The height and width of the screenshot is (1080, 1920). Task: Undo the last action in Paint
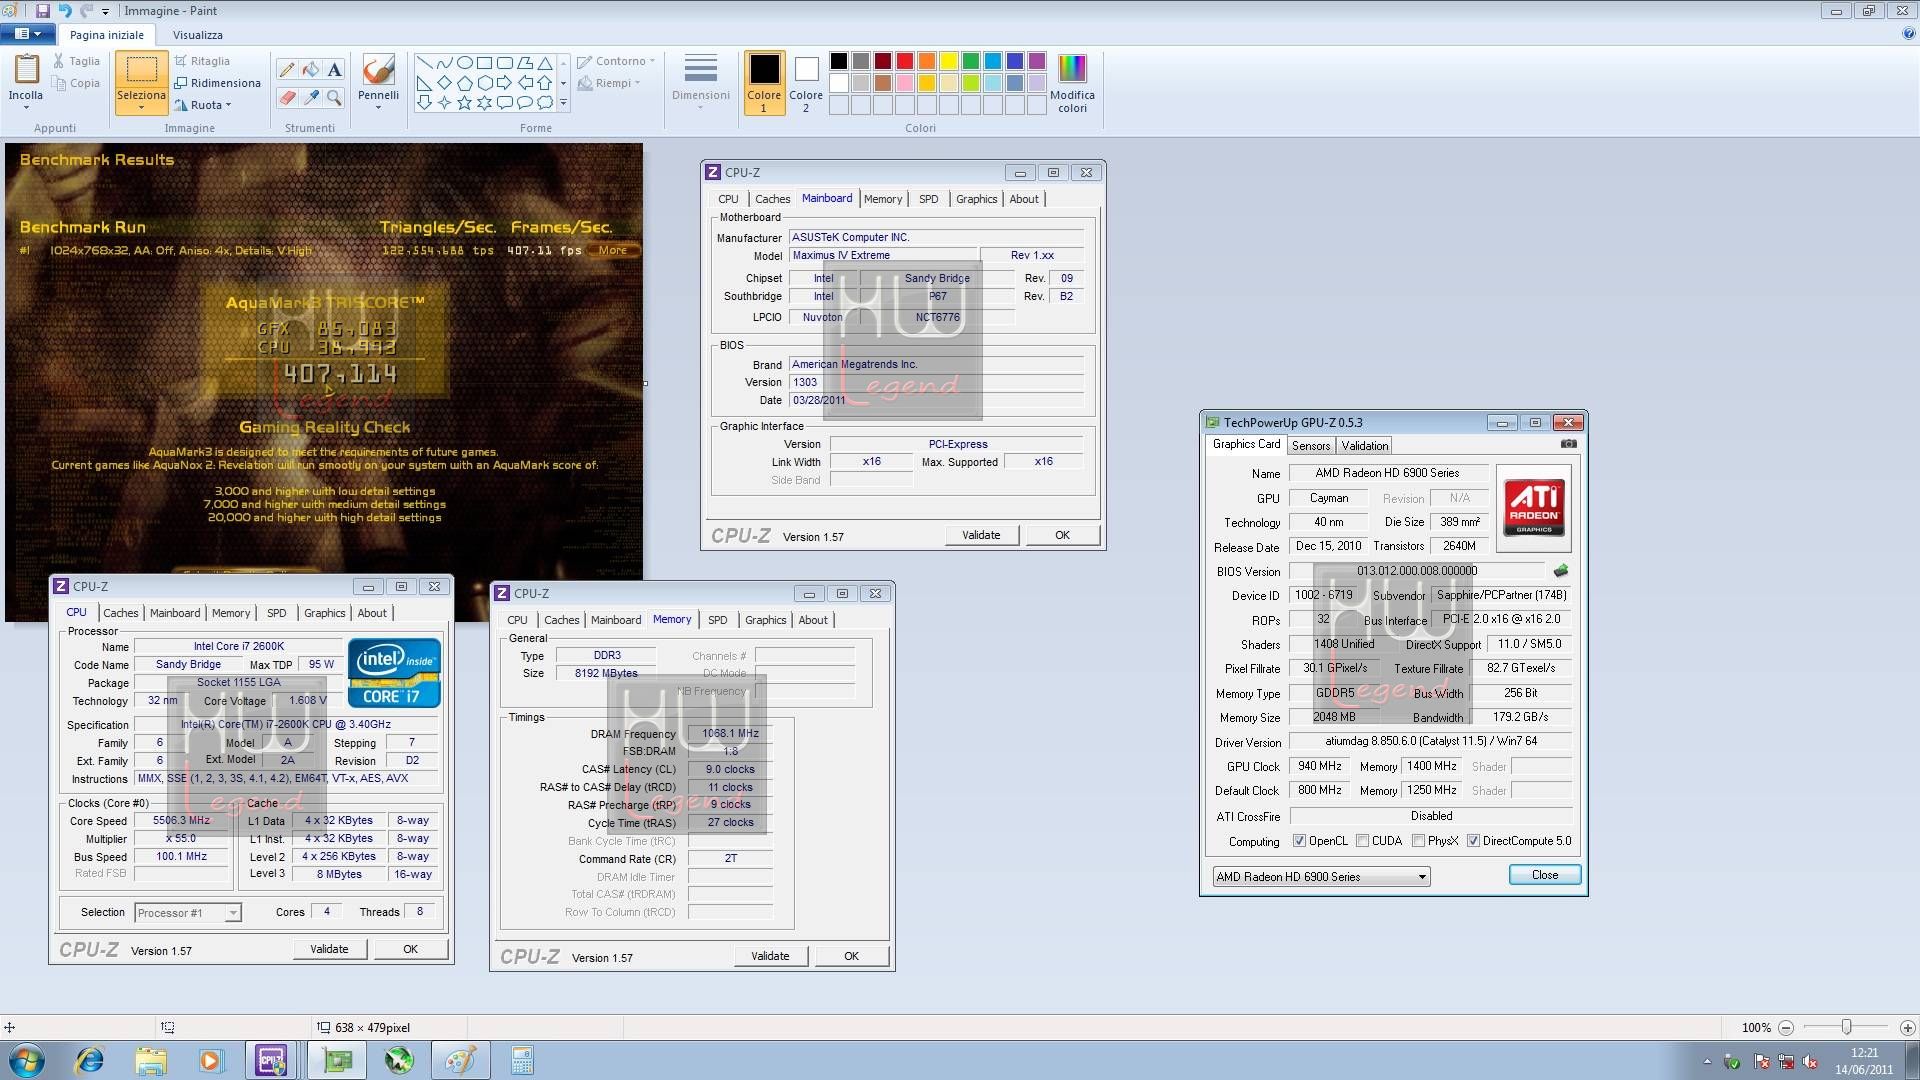pos(65,11)
